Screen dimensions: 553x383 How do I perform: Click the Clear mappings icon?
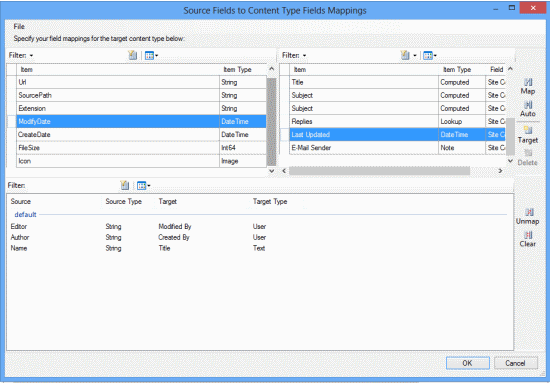pos(528,239)
